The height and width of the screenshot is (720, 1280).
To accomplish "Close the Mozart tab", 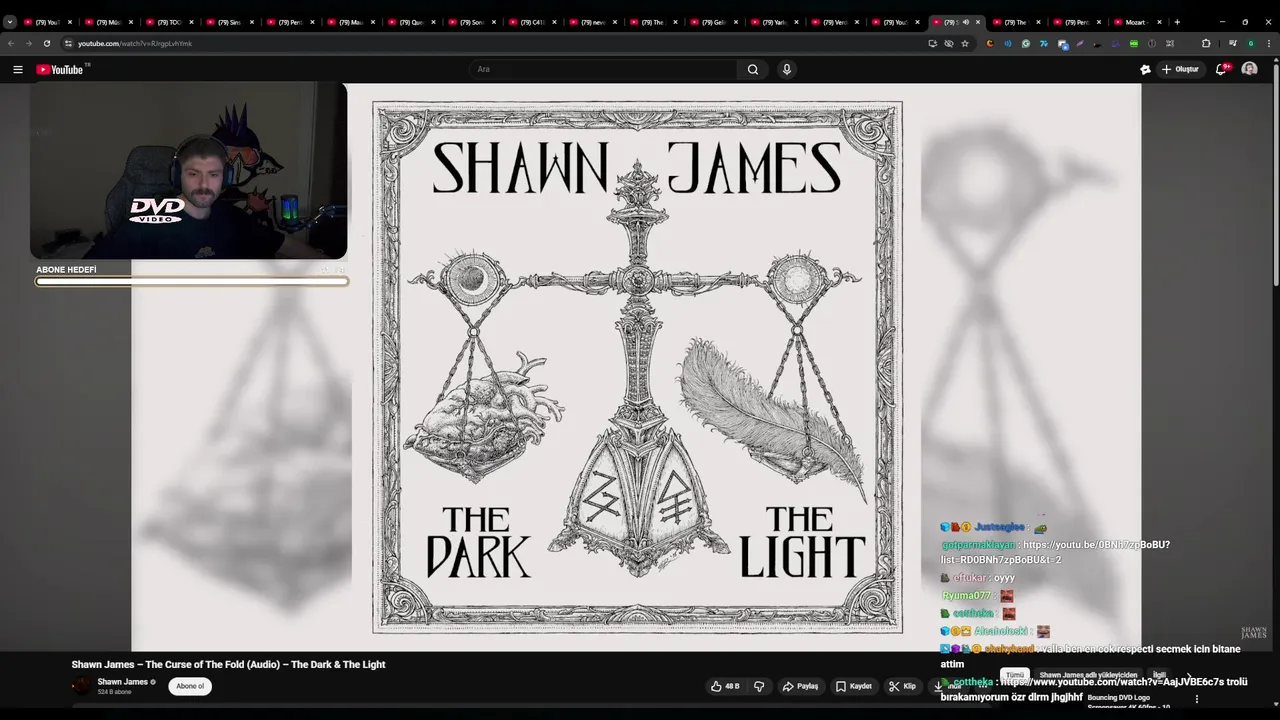I will 1160,22.
